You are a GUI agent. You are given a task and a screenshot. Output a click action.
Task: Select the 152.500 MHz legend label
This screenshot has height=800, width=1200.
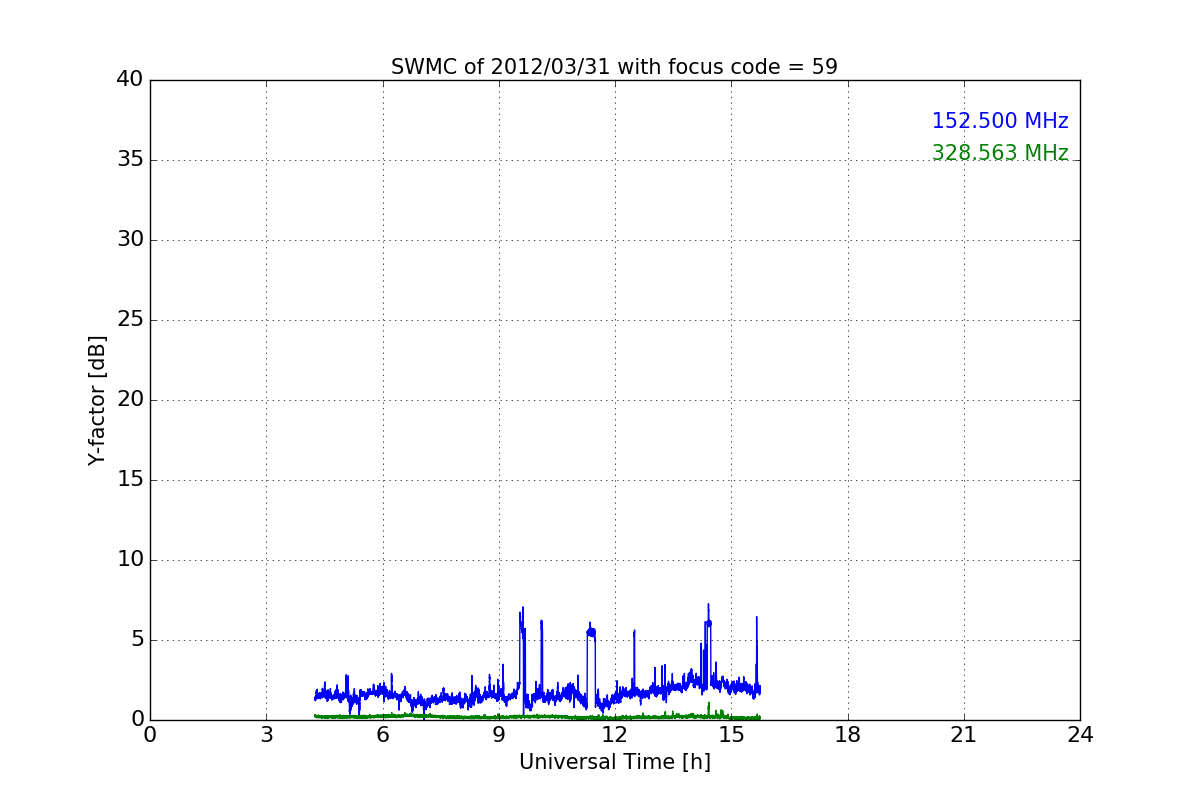pos(1000,121)
